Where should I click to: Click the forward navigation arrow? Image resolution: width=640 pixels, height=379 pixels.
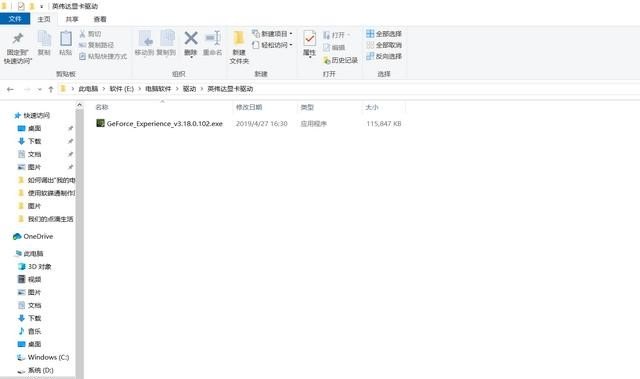(x=27, y=89)
